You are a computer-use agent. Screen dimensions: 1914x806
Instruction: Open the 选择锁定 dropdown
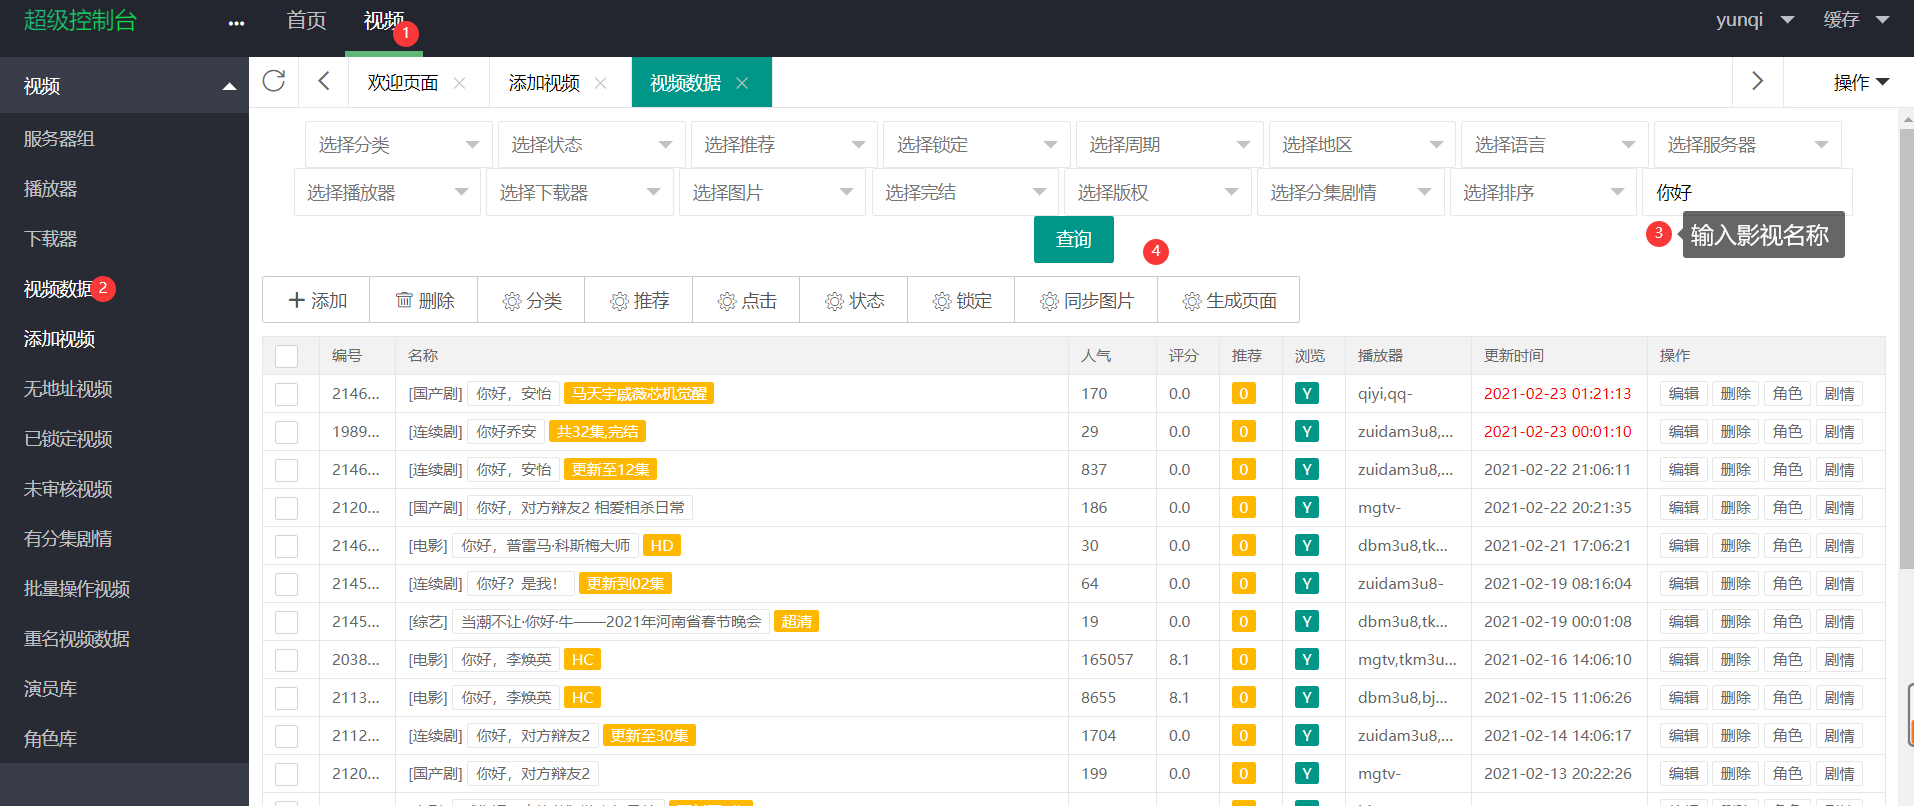click(977, 145)
